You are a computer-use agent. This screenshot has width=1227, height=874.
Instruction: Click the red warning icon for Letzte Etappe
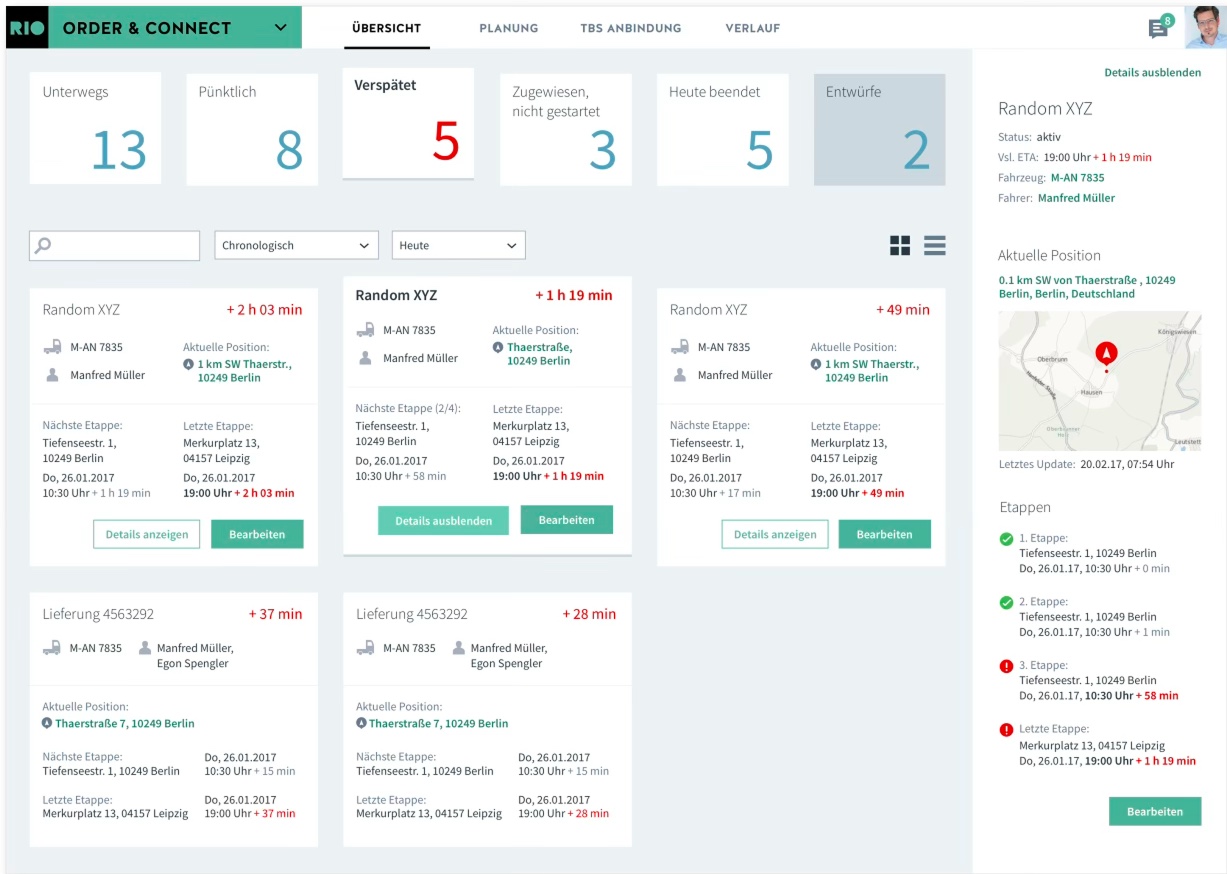point(1006,730)
